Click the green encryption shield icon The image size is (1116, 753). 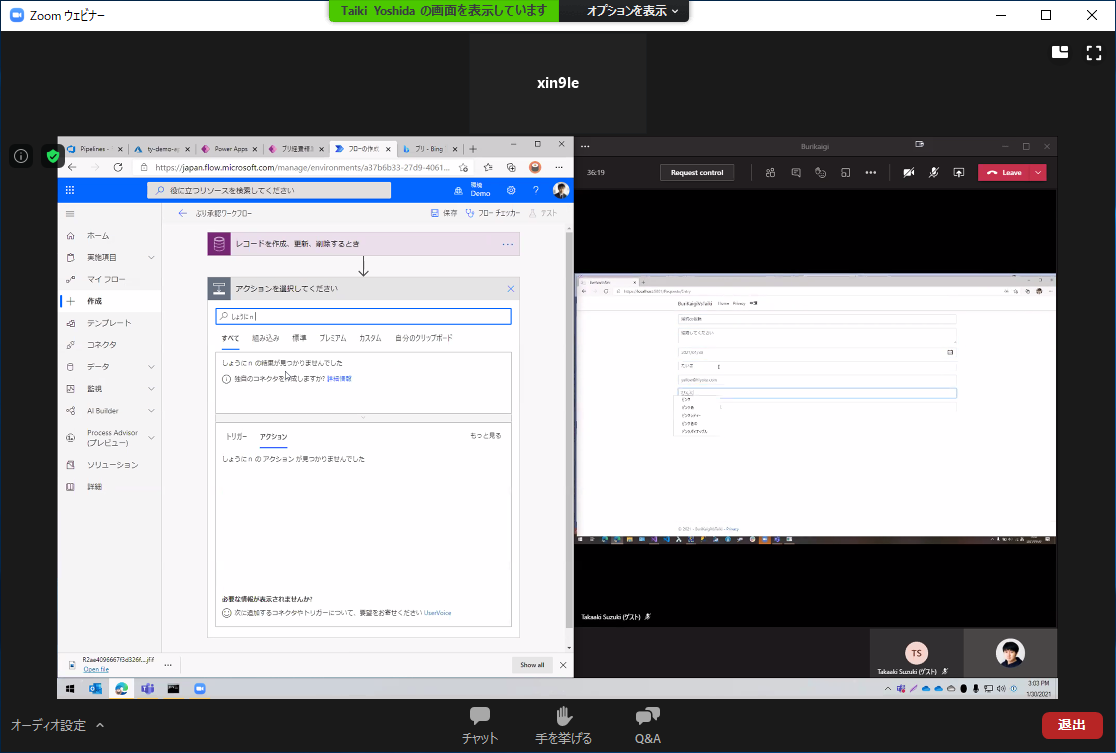tap(53, 156)
